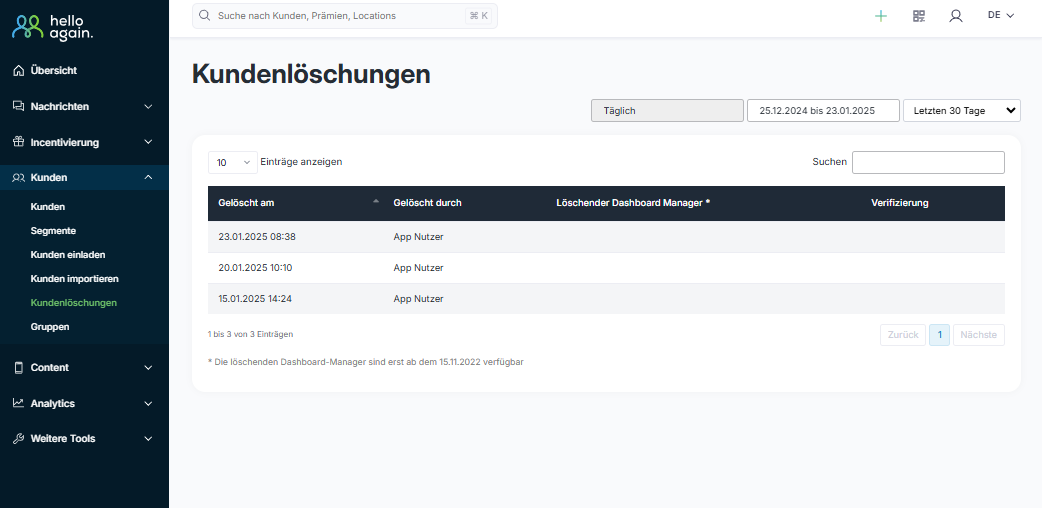
Task: Click App Nutzer in 23.01.2025 row
Action: [x=418, y=237]
